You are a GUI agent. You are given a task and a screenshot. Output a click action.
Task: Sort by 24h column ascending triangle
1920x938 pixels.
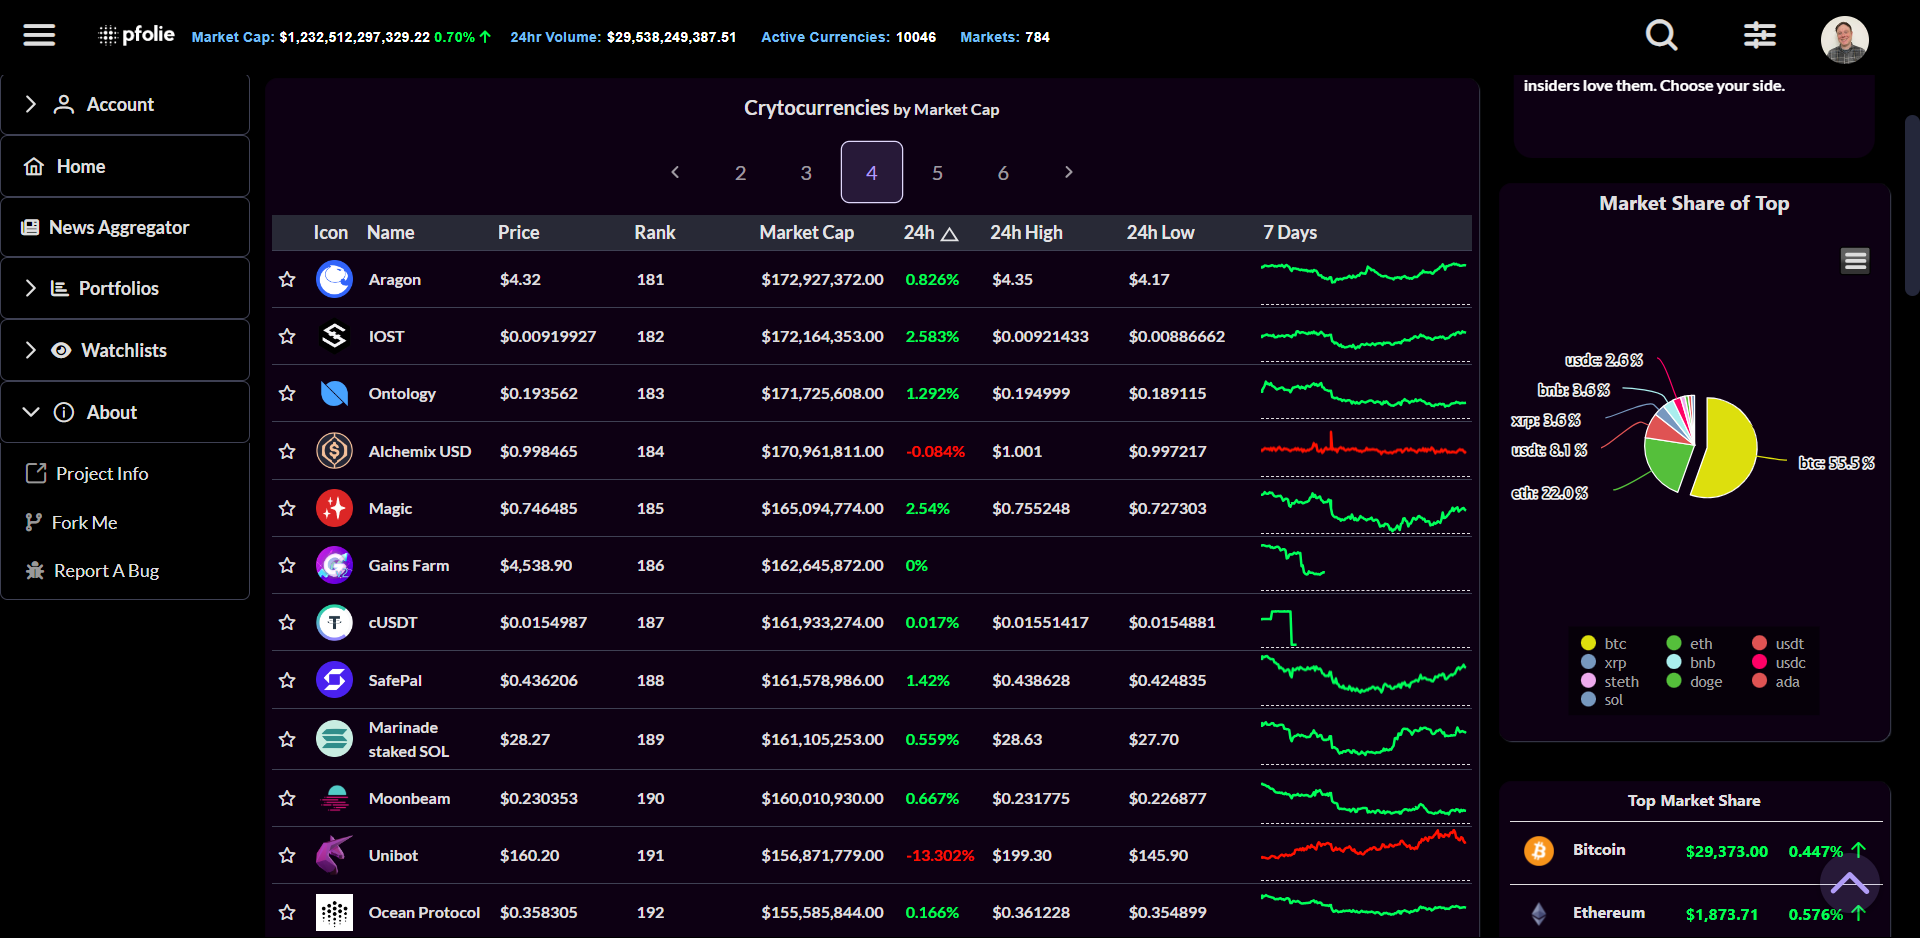950,234
